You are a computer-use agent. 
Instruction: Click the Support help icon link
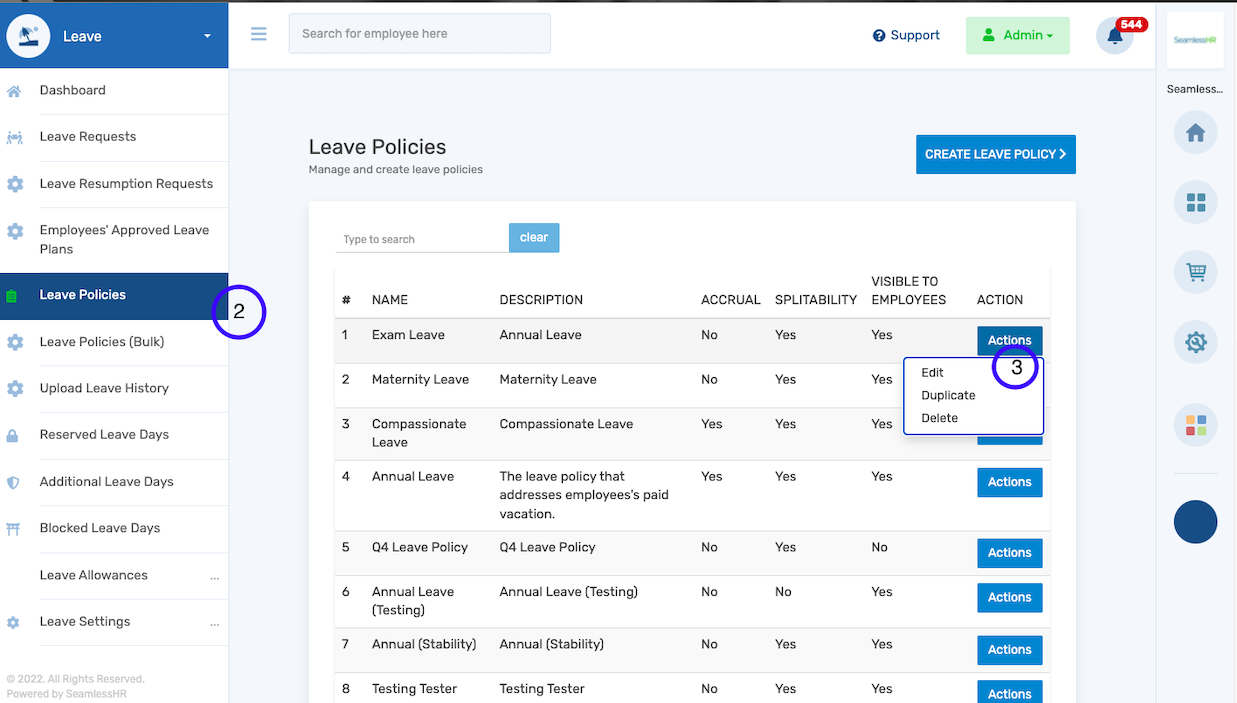[906, 35]
